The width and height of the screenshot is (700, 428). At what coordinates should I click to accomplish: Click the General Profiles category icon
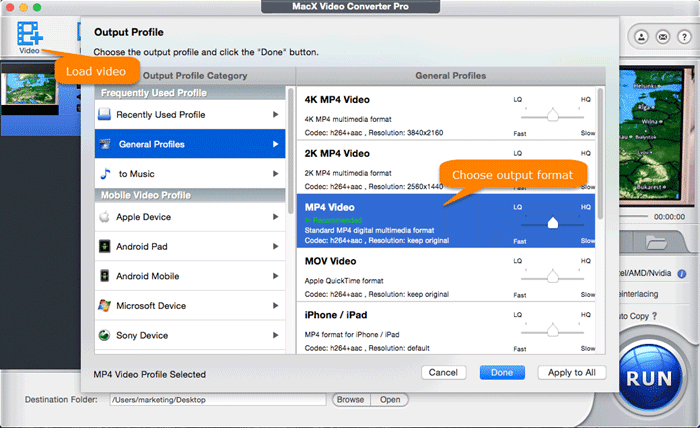point(105,144)
